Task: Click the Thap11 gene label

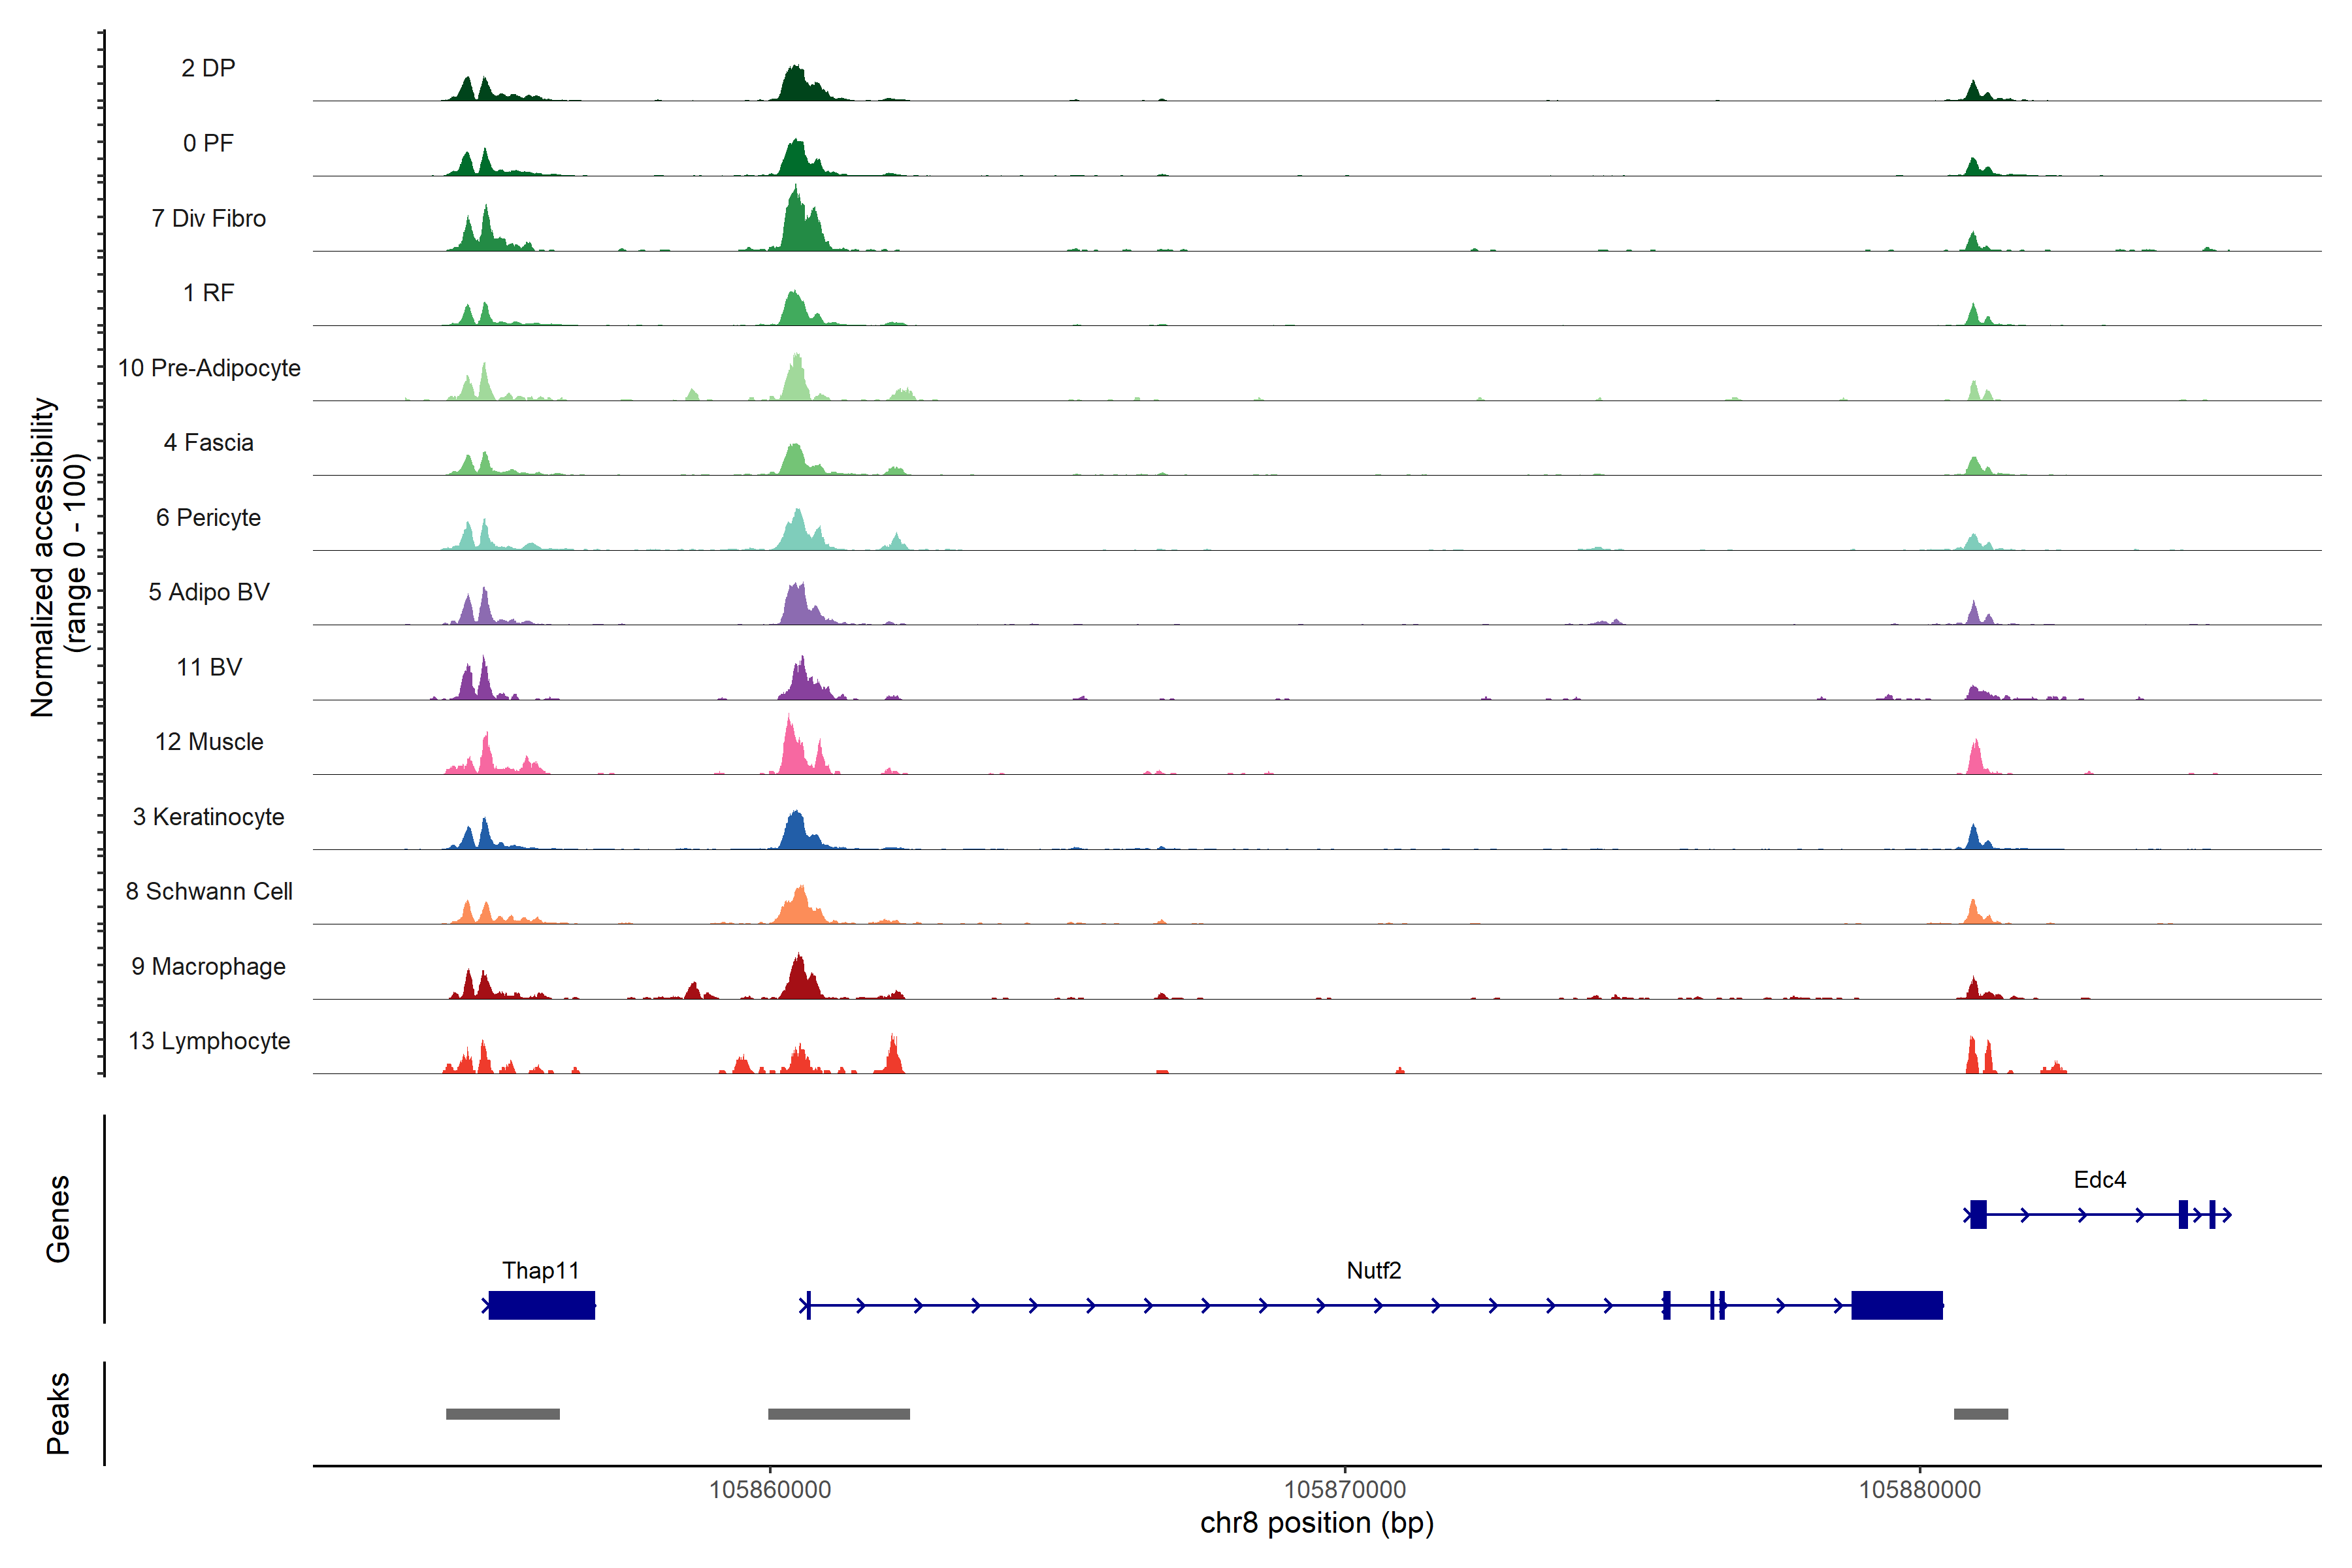Action: pyautogui.click(x=540, y=1270)
